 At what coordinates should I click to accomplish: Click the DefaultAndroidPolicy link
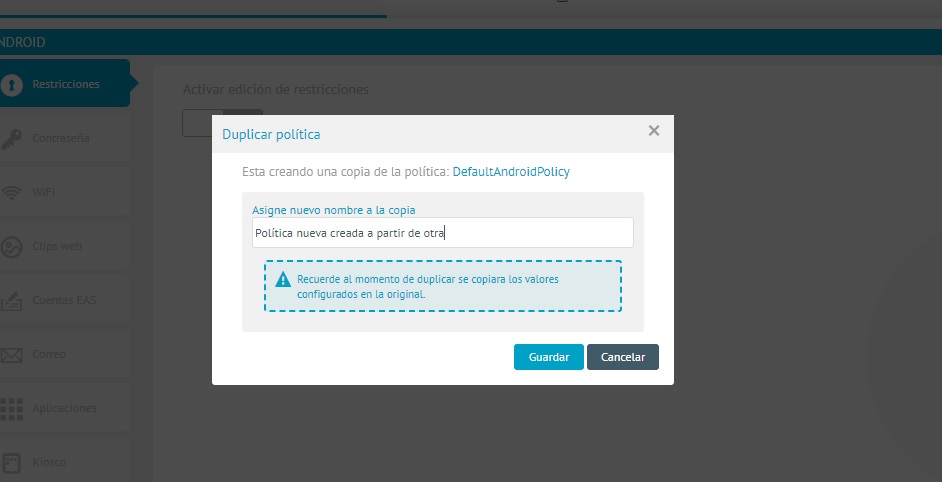tap(511, 172)
